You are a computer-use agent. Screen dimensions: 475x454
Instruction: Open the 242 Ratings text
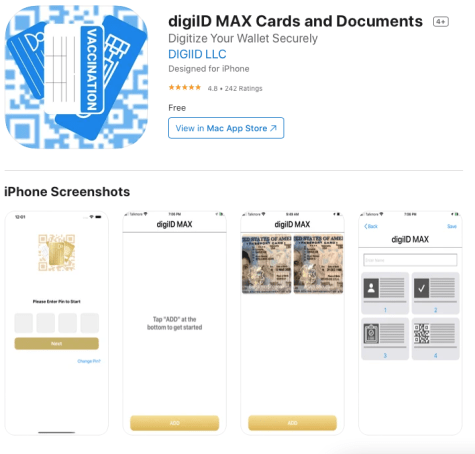pos(243,88)
